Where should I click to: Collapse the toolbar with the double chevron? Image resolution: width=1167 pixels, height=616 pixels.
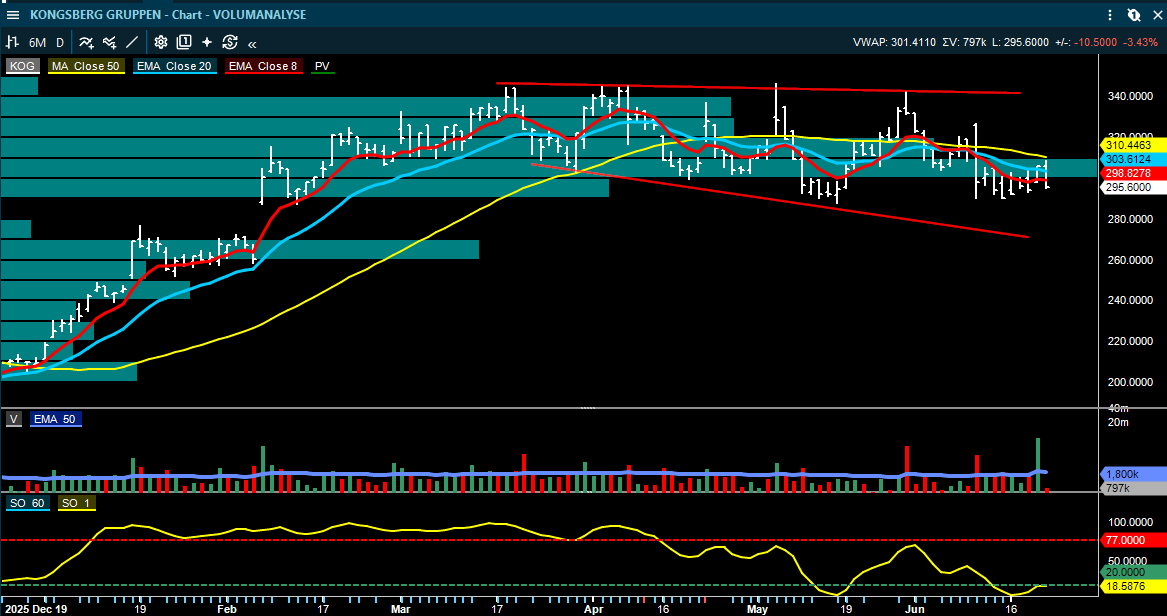(x=252, y=43)
